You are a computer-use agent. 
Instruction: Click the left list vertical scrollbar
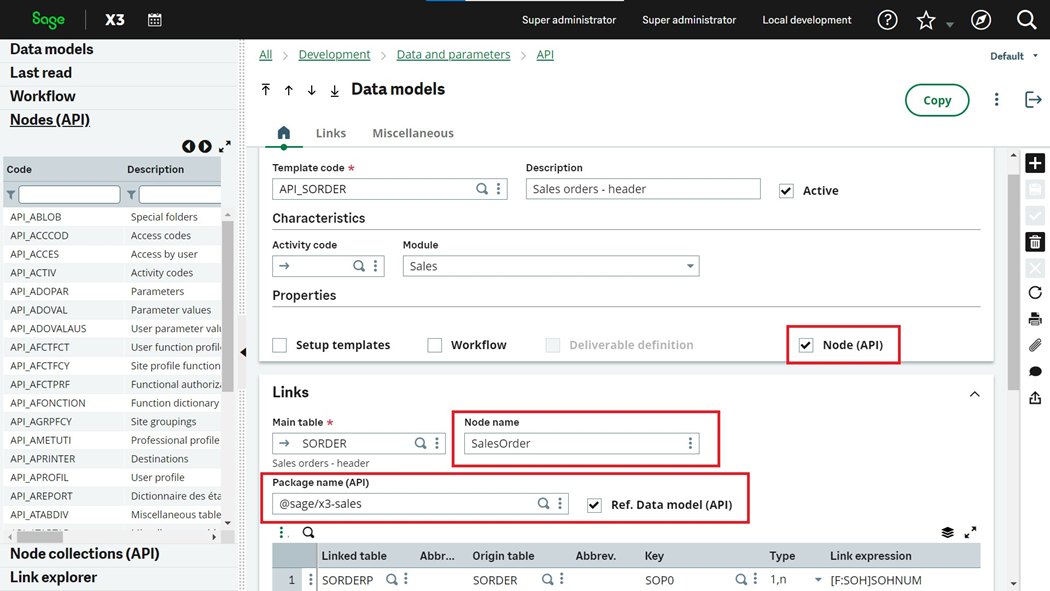[228, 306]
